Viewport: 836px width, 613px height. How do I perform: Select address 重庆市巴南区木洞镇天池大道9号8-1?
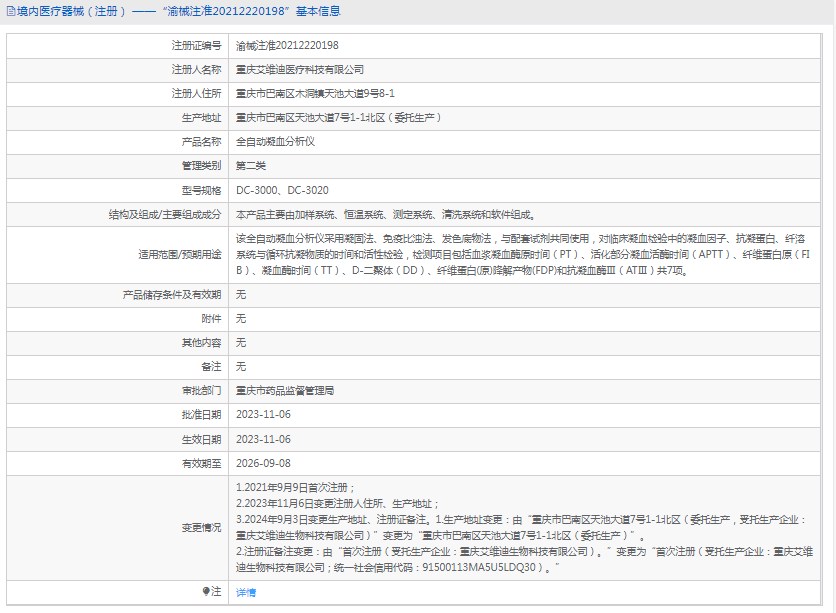[x=315, y=94]
